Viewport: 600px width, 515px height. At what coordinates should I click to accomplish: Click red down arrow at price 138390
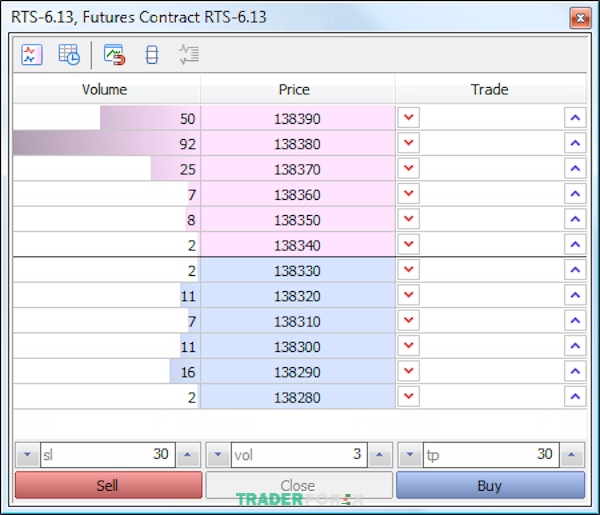(409, 117)
